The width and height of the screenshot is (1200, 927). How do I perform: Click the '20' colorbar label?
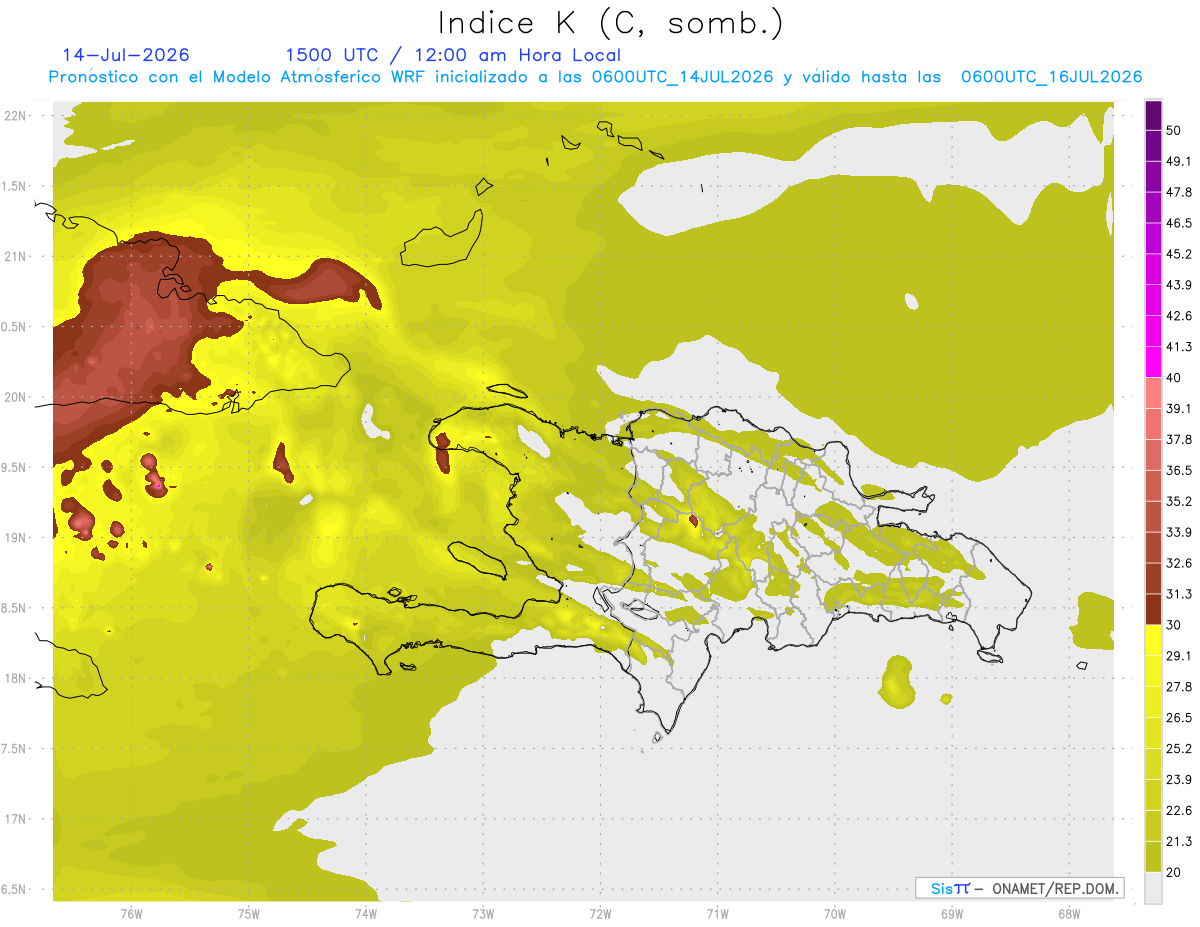(x=1175, y=872)
